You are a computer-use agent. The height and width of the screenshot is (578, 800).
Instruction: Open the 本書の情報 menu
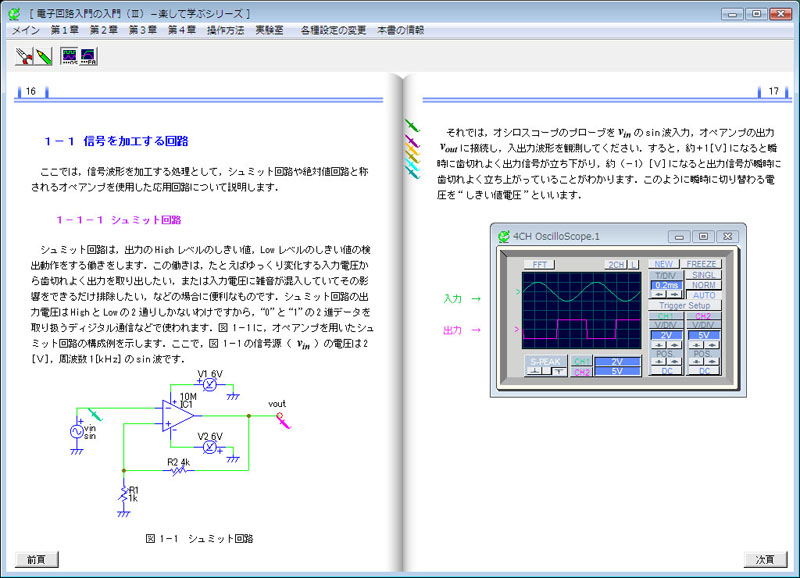(x=401, y=30)
